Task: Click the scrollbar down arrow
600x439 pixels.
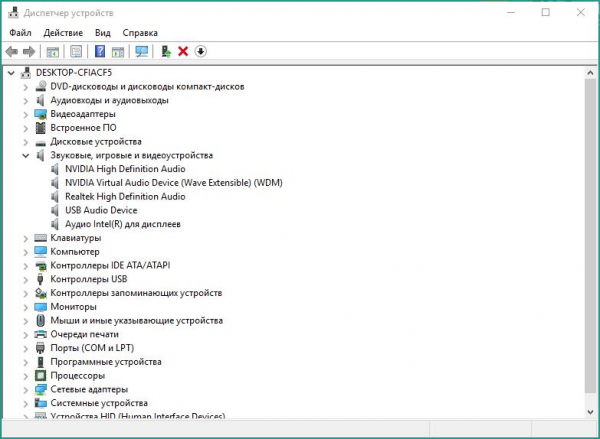Action: click(590, 412)
